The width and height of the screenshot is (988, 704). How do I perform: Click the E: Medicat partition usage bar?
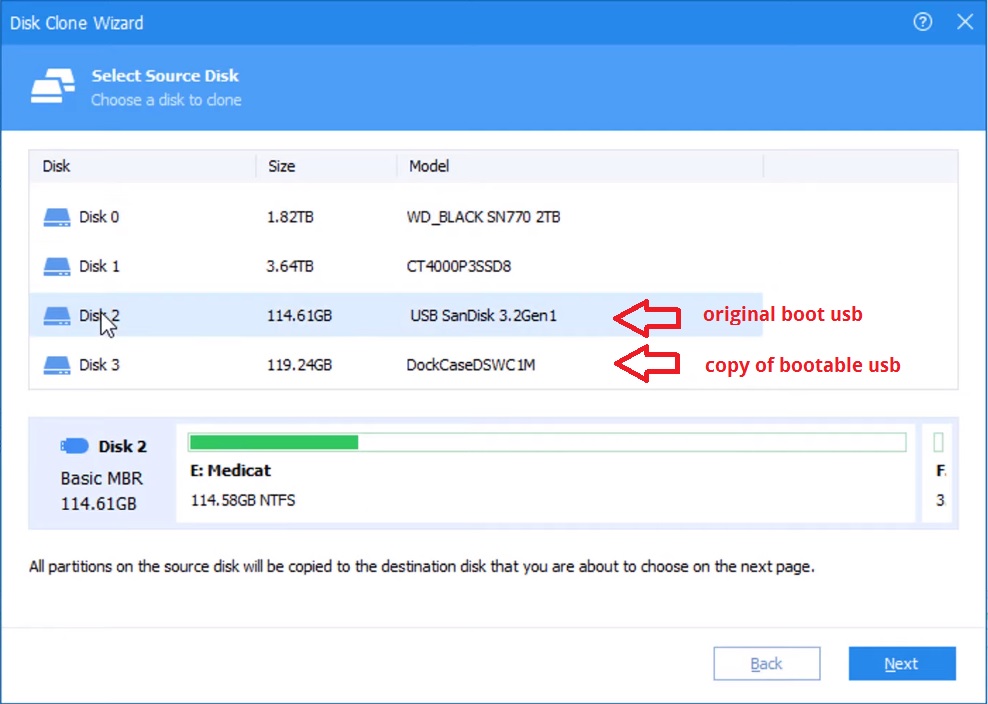tap(546, 442)
